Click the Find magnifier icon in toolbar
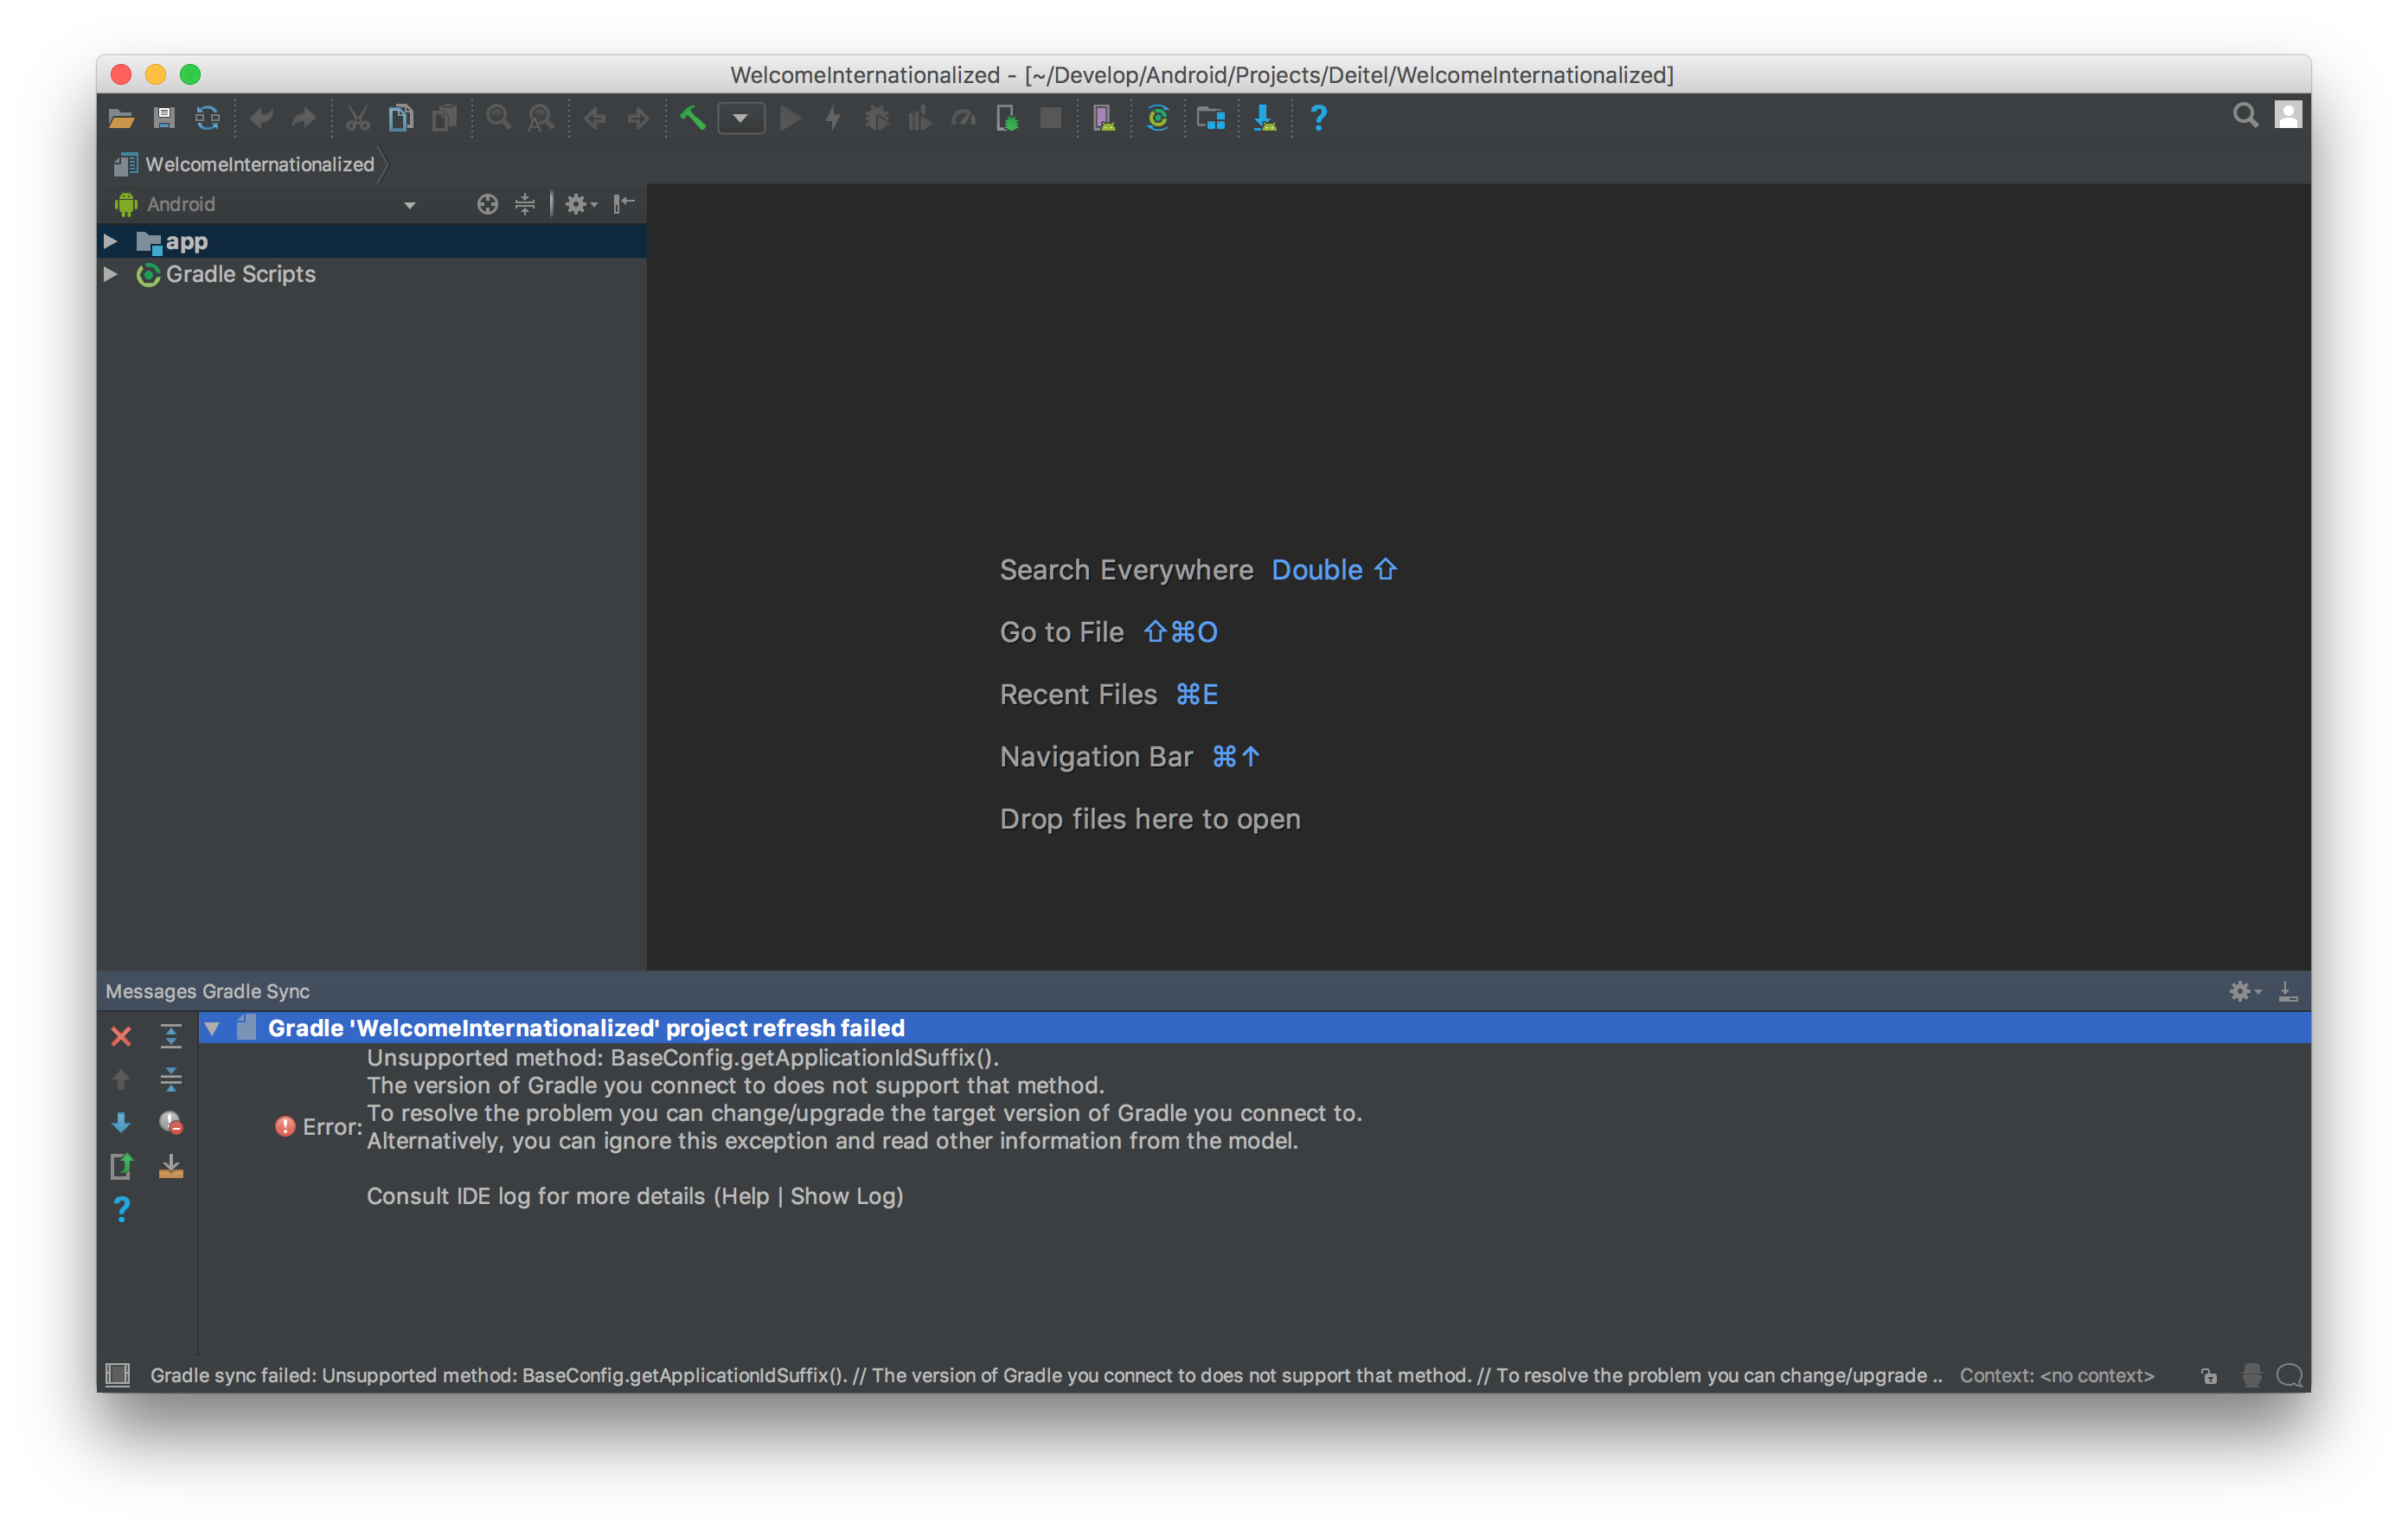The width and height of the screenshot is (2408, 1531). click(x=498, y=119)
